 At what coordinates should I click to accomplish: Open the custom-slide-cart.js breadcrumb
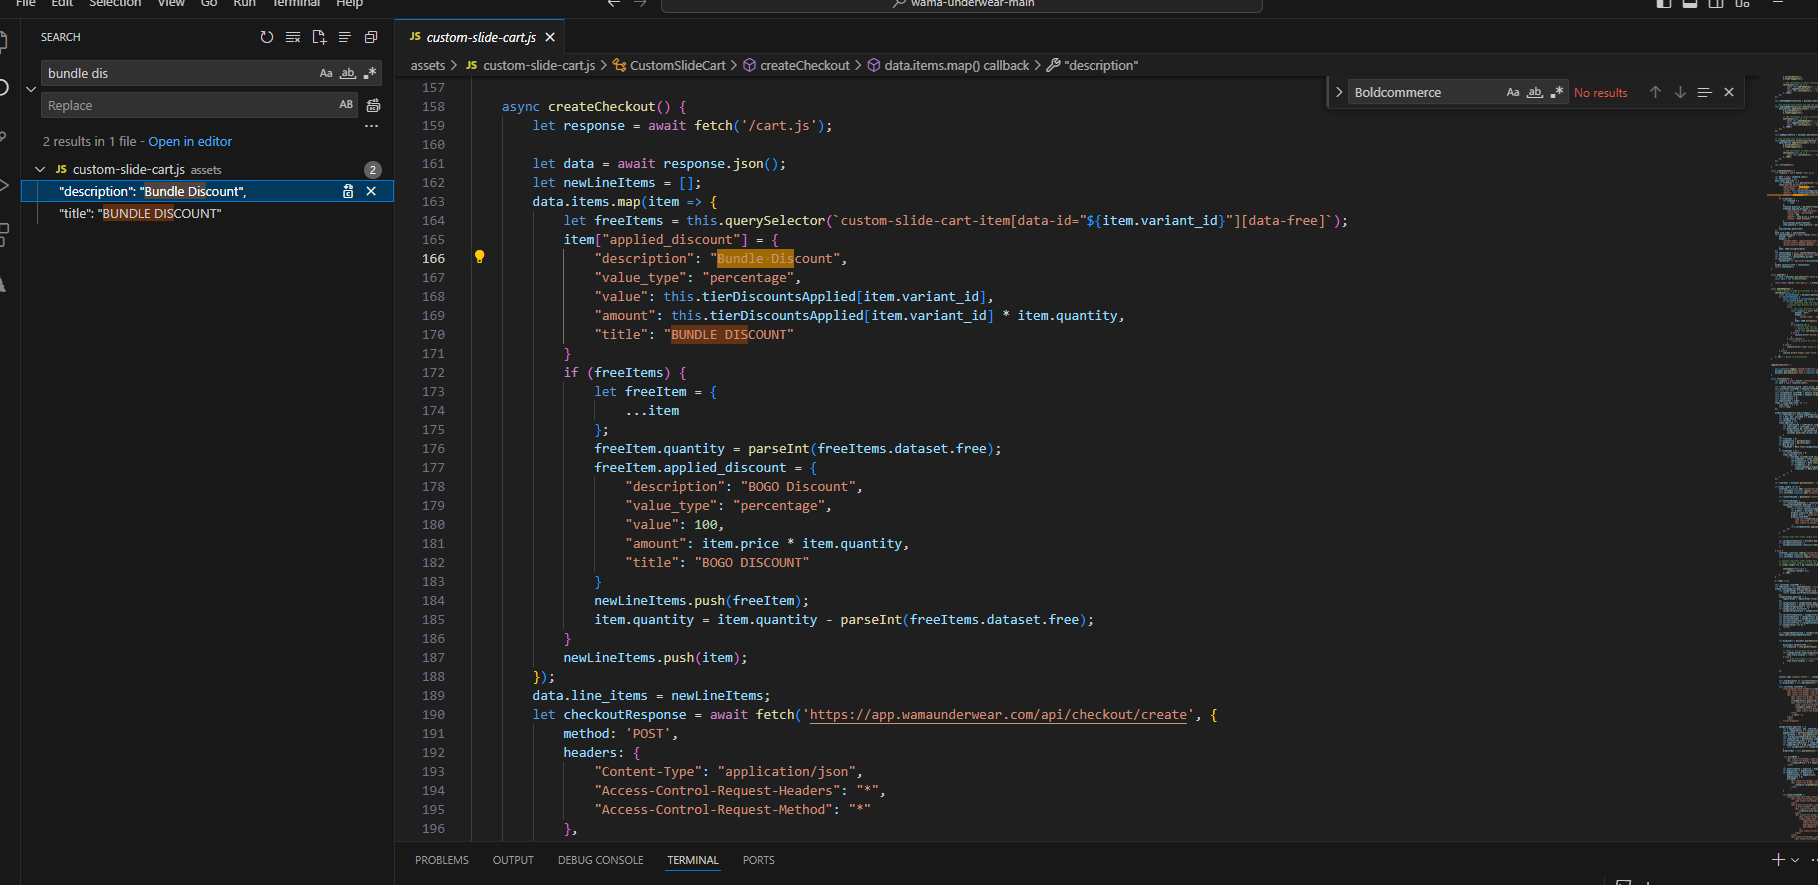[530, 65]
